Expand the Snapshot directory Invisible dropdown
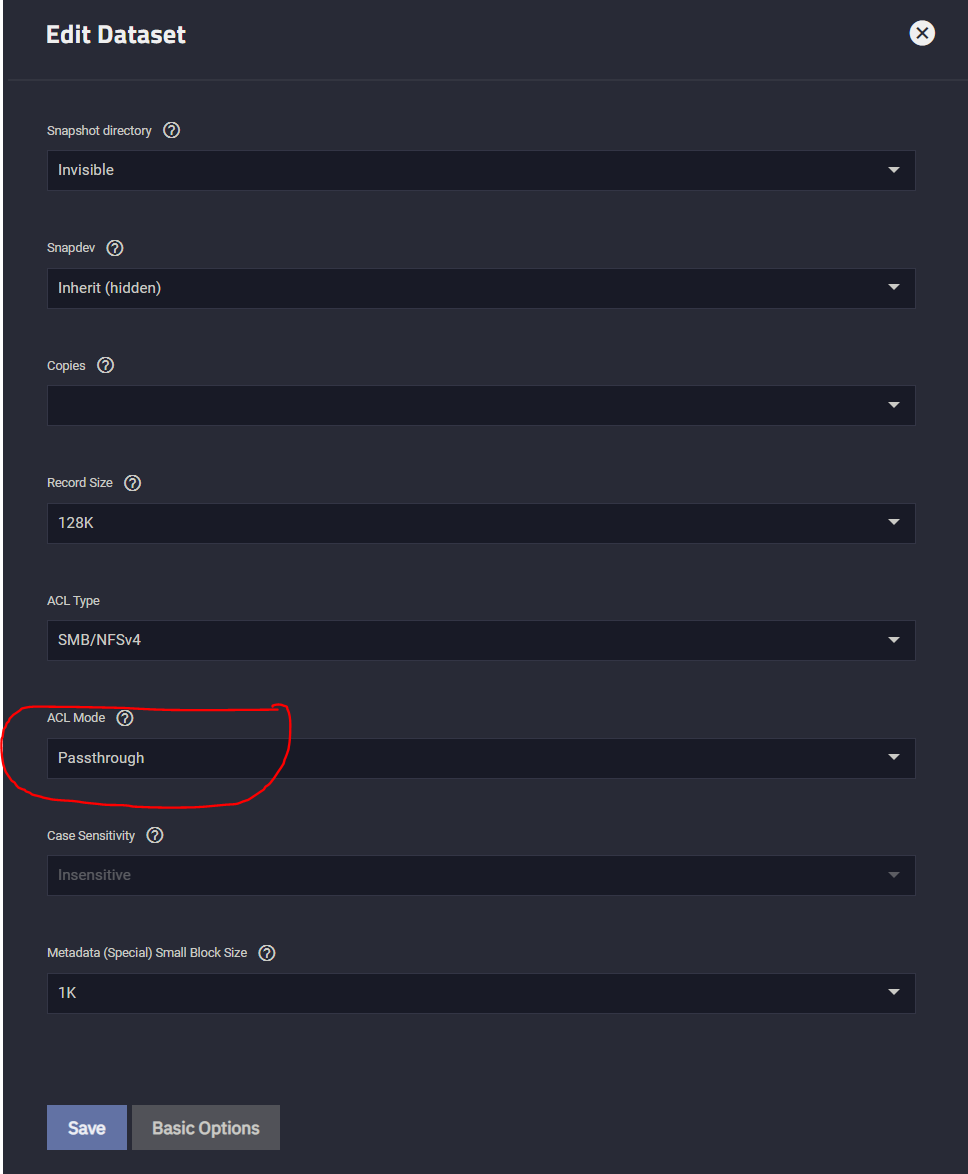Image resolution: width=968 pixels, height=1174 pixels. tap(481, 170)
